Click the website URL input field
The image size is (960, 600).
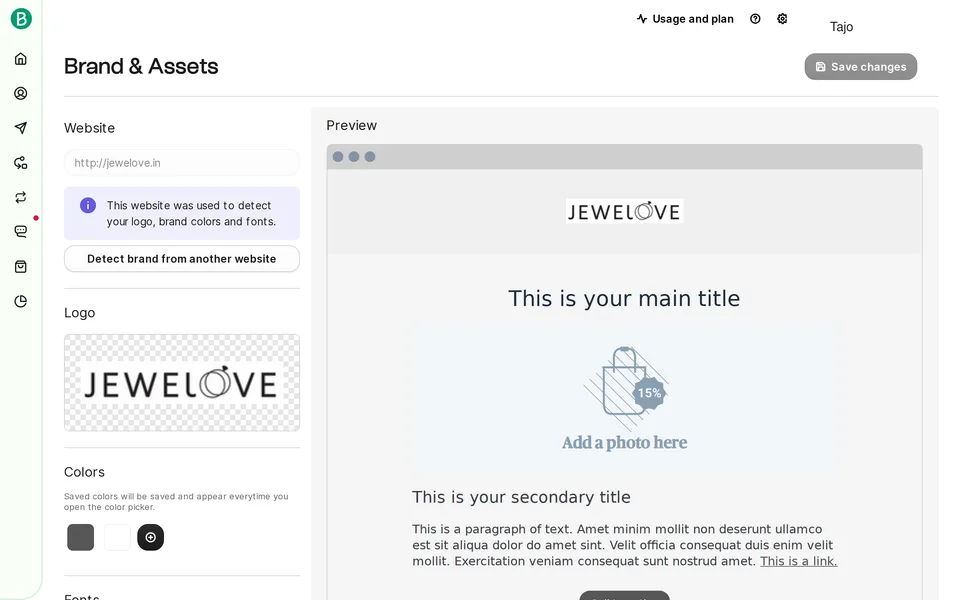click(182, 163)
